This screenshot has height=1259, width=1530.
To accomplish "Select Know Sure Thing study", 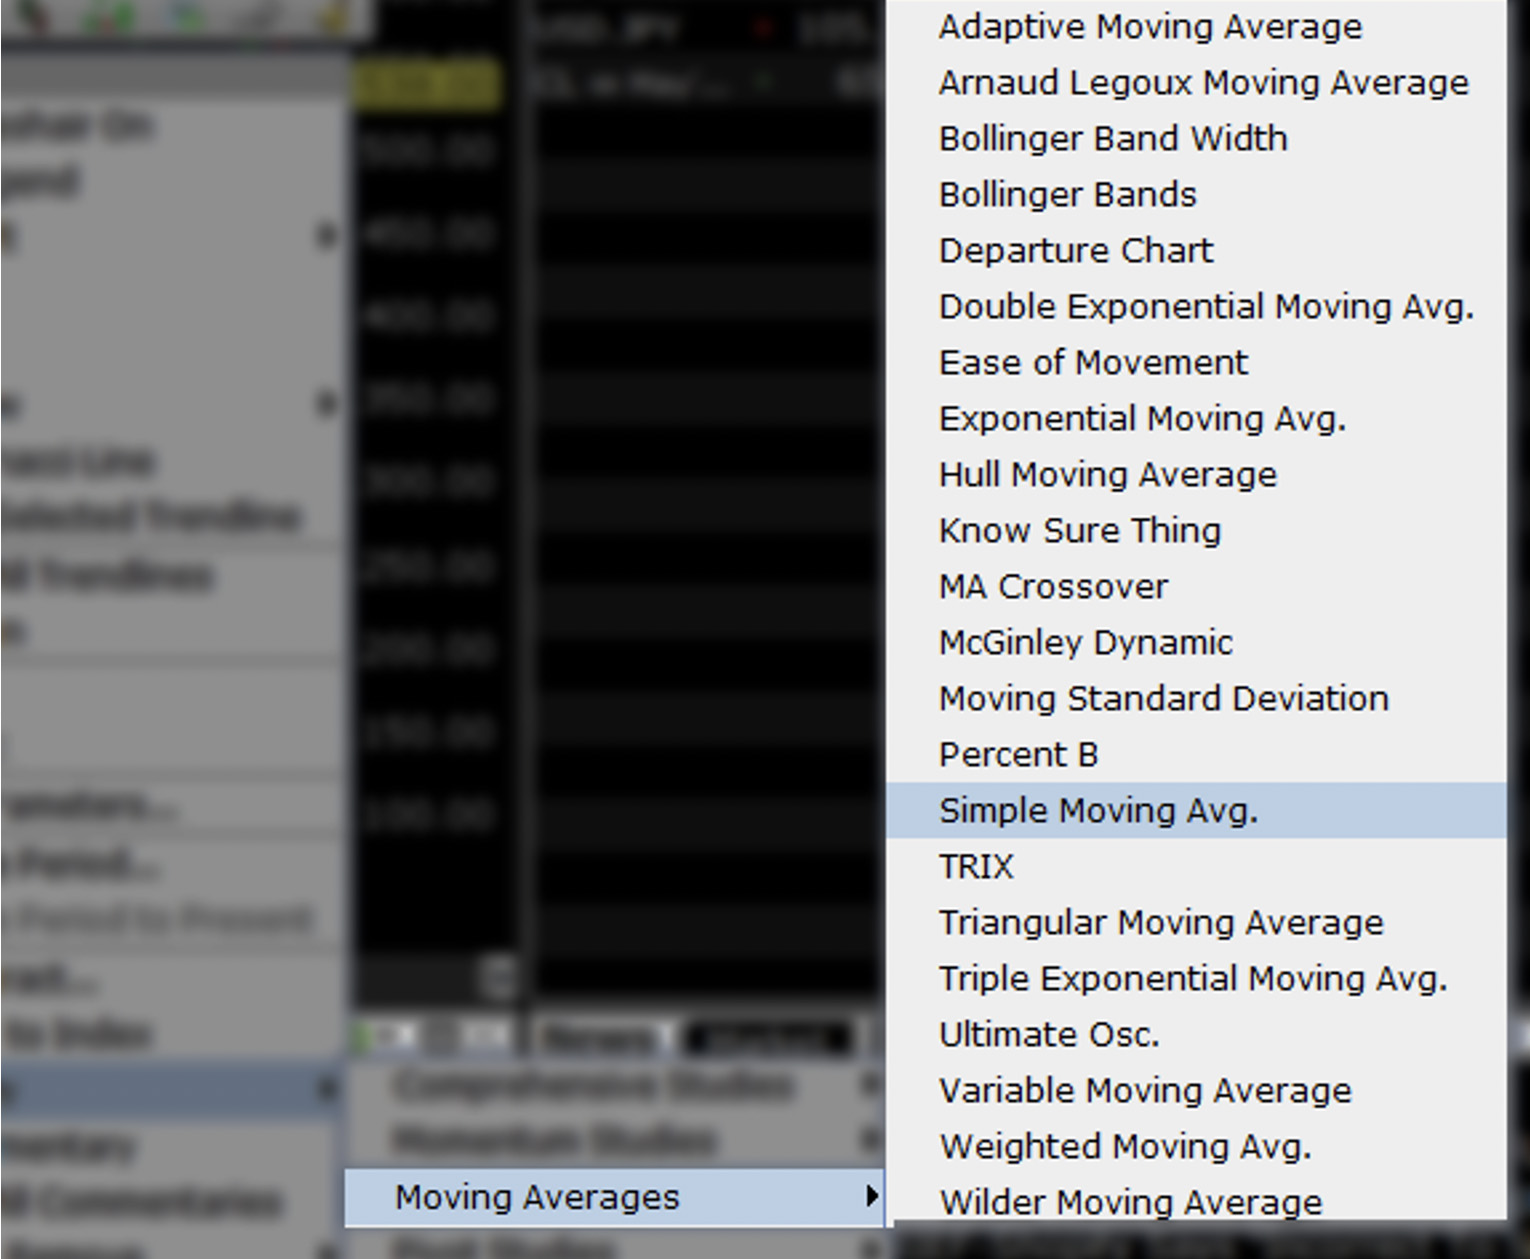I will pos(1080,531).
